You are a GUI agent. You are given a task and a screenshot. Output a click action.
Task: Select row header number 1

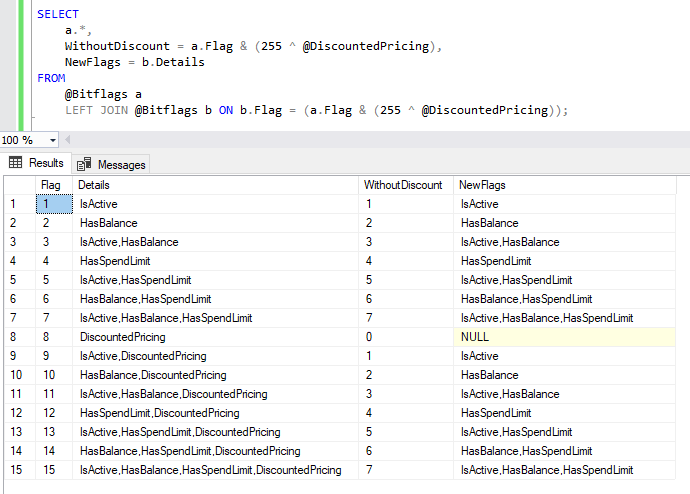click(x=19, y=204)
